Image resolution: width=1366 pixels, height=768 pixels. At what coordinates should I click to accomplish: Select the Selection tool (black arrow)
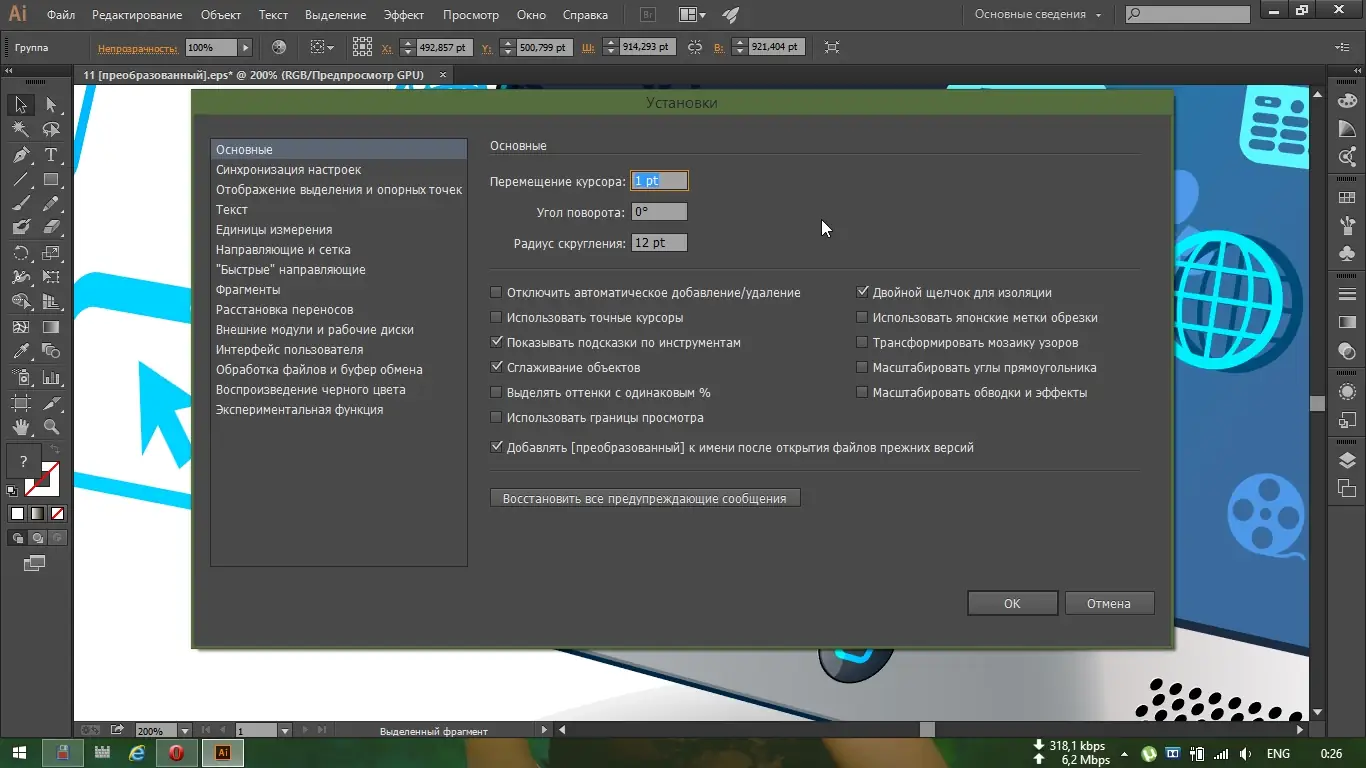point(21,105)
